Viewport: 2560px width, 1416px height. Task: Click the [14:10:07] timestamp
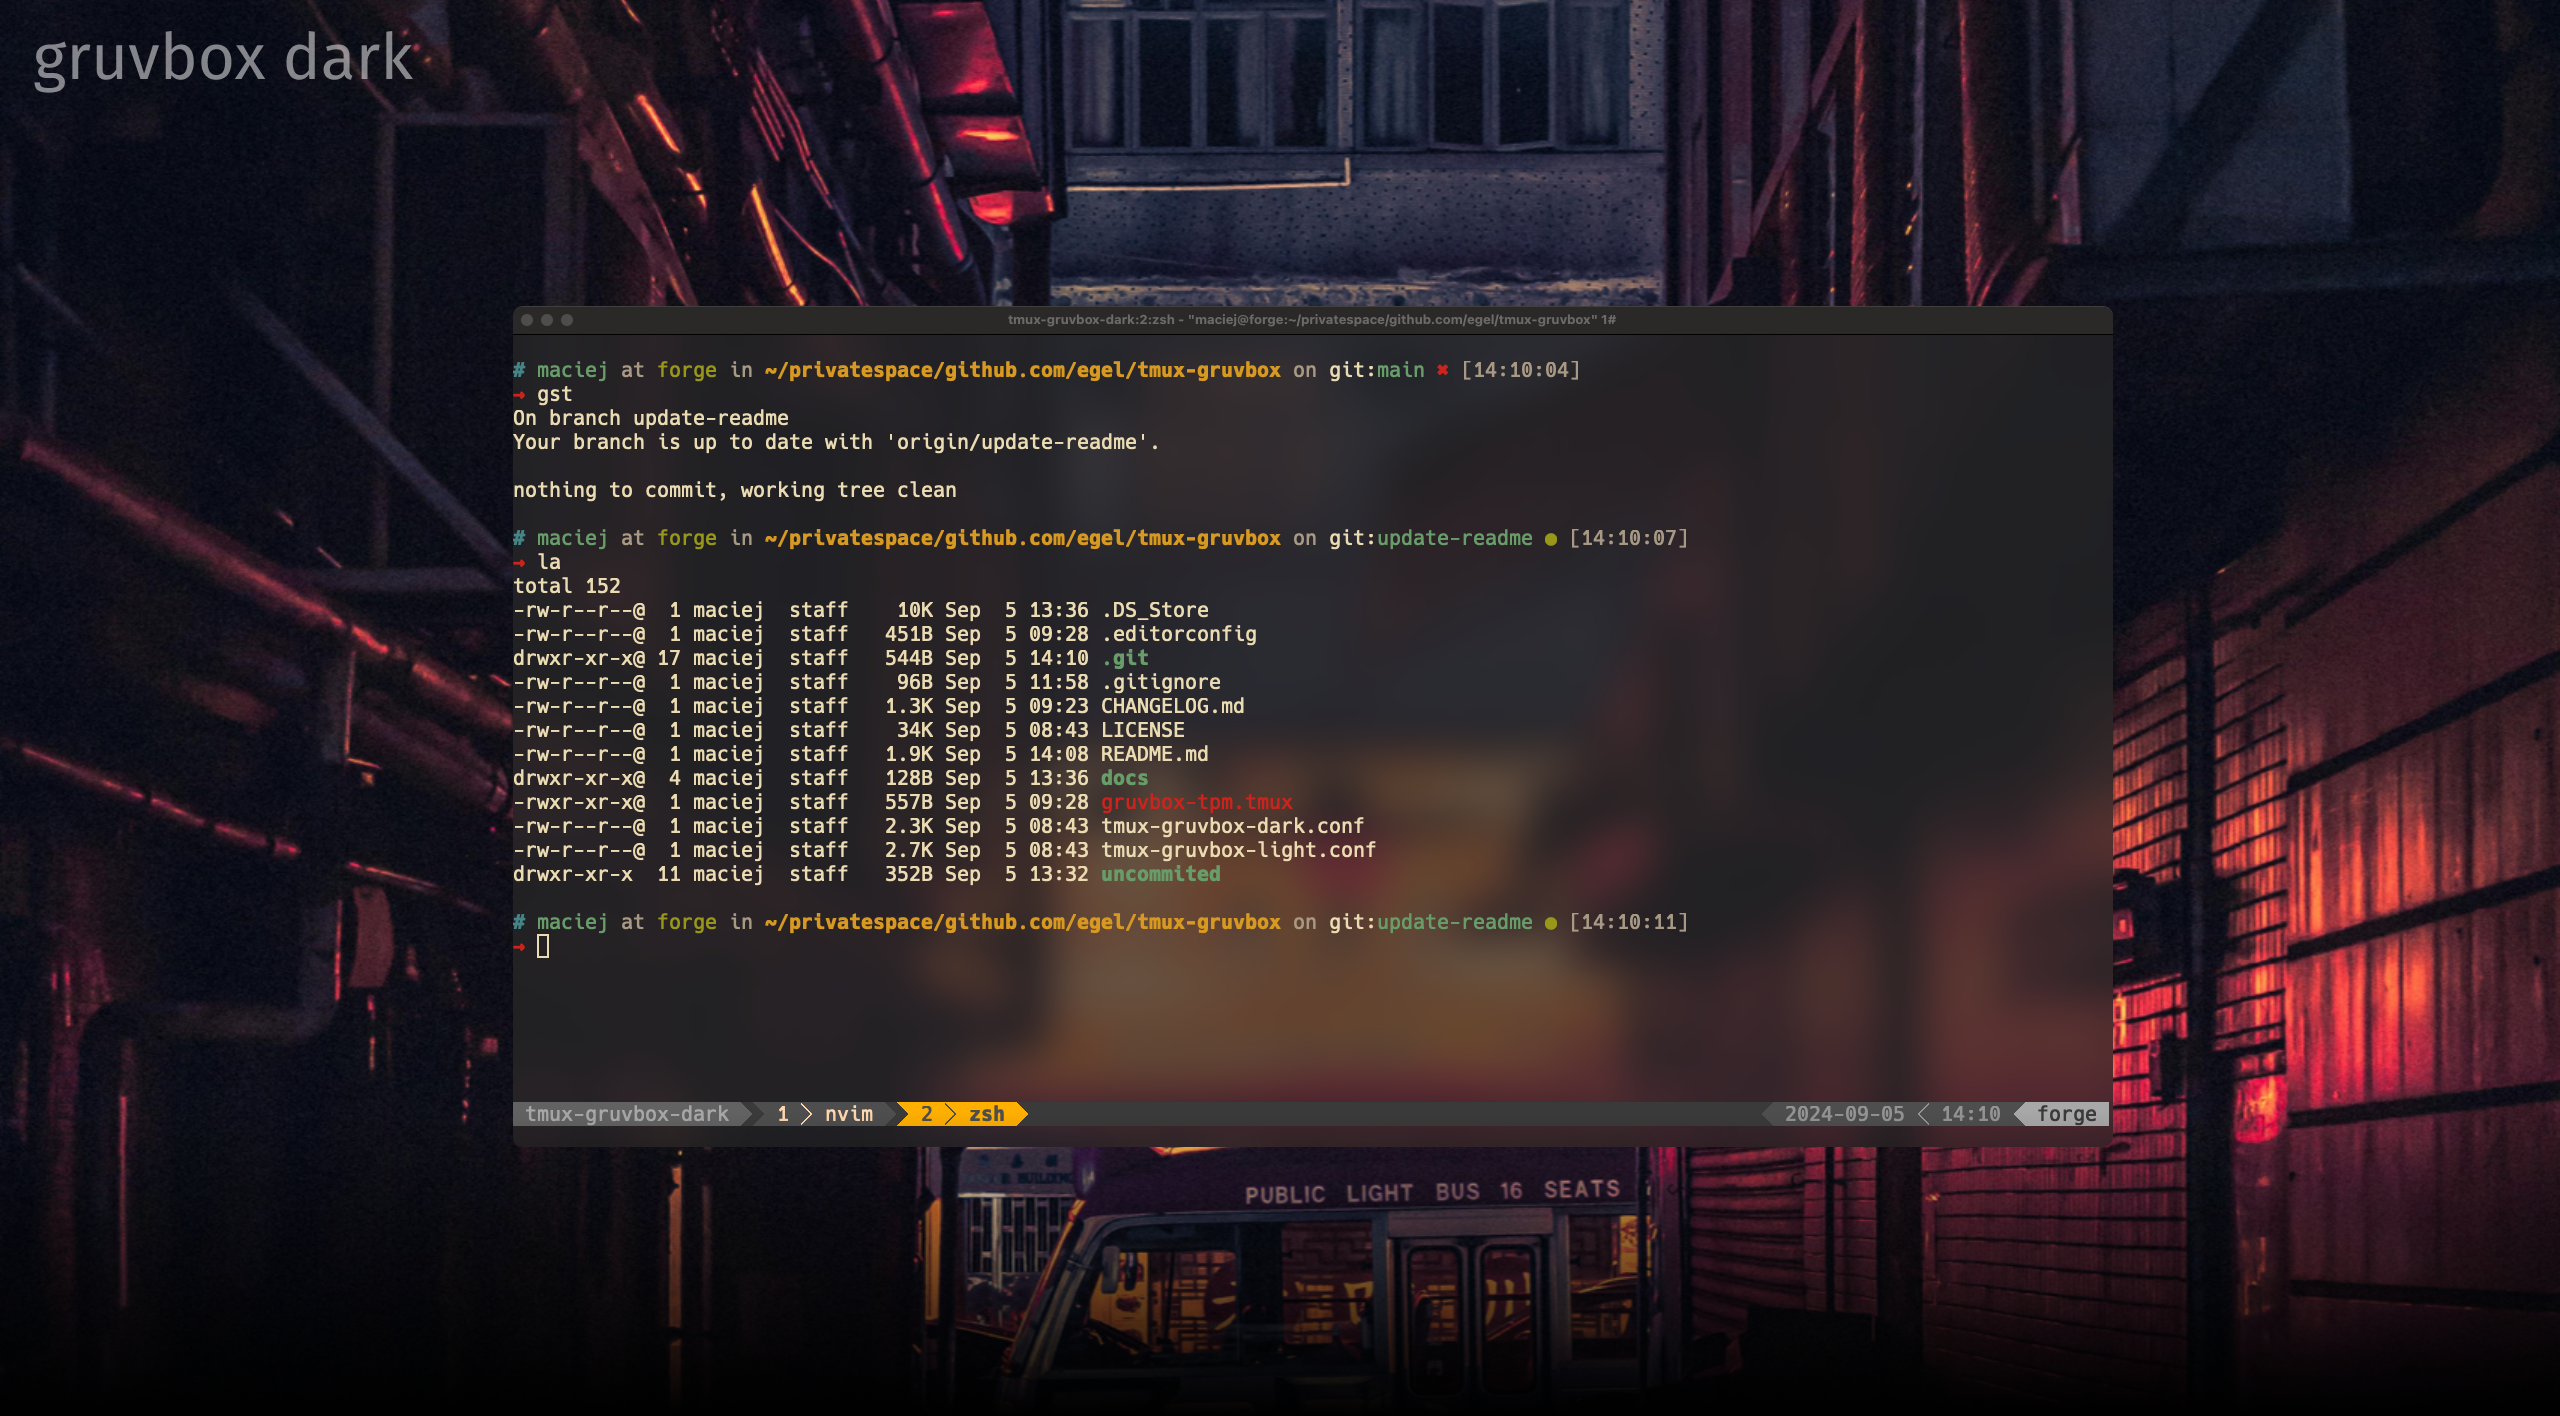point(1629,538)
